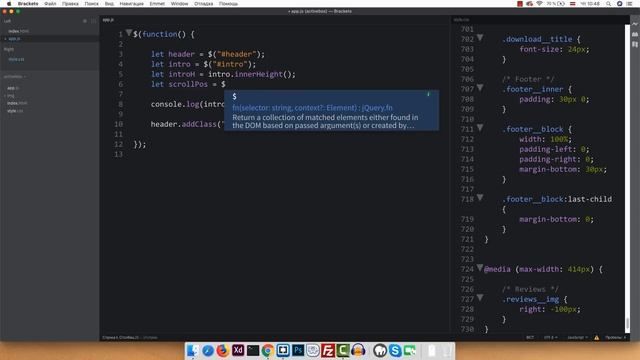
Task: Open Terminal from the dock
Action: point(253,351)
